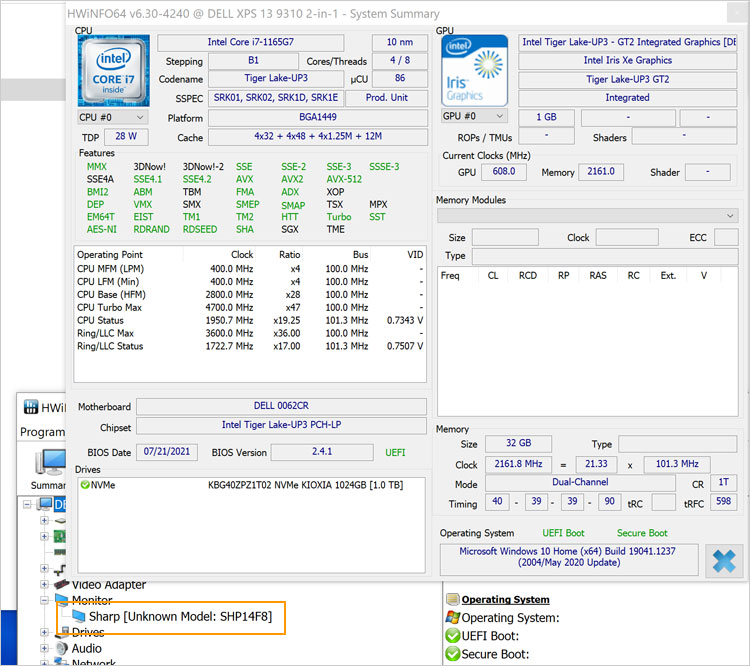Click the HWiNFO app icon in main window title

[x=31, y=407]
